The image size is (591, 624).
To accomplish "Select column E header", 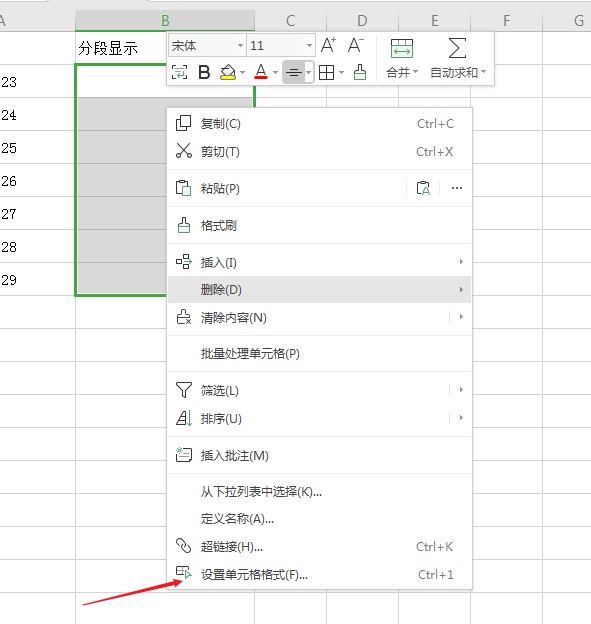I will (435, 20).
